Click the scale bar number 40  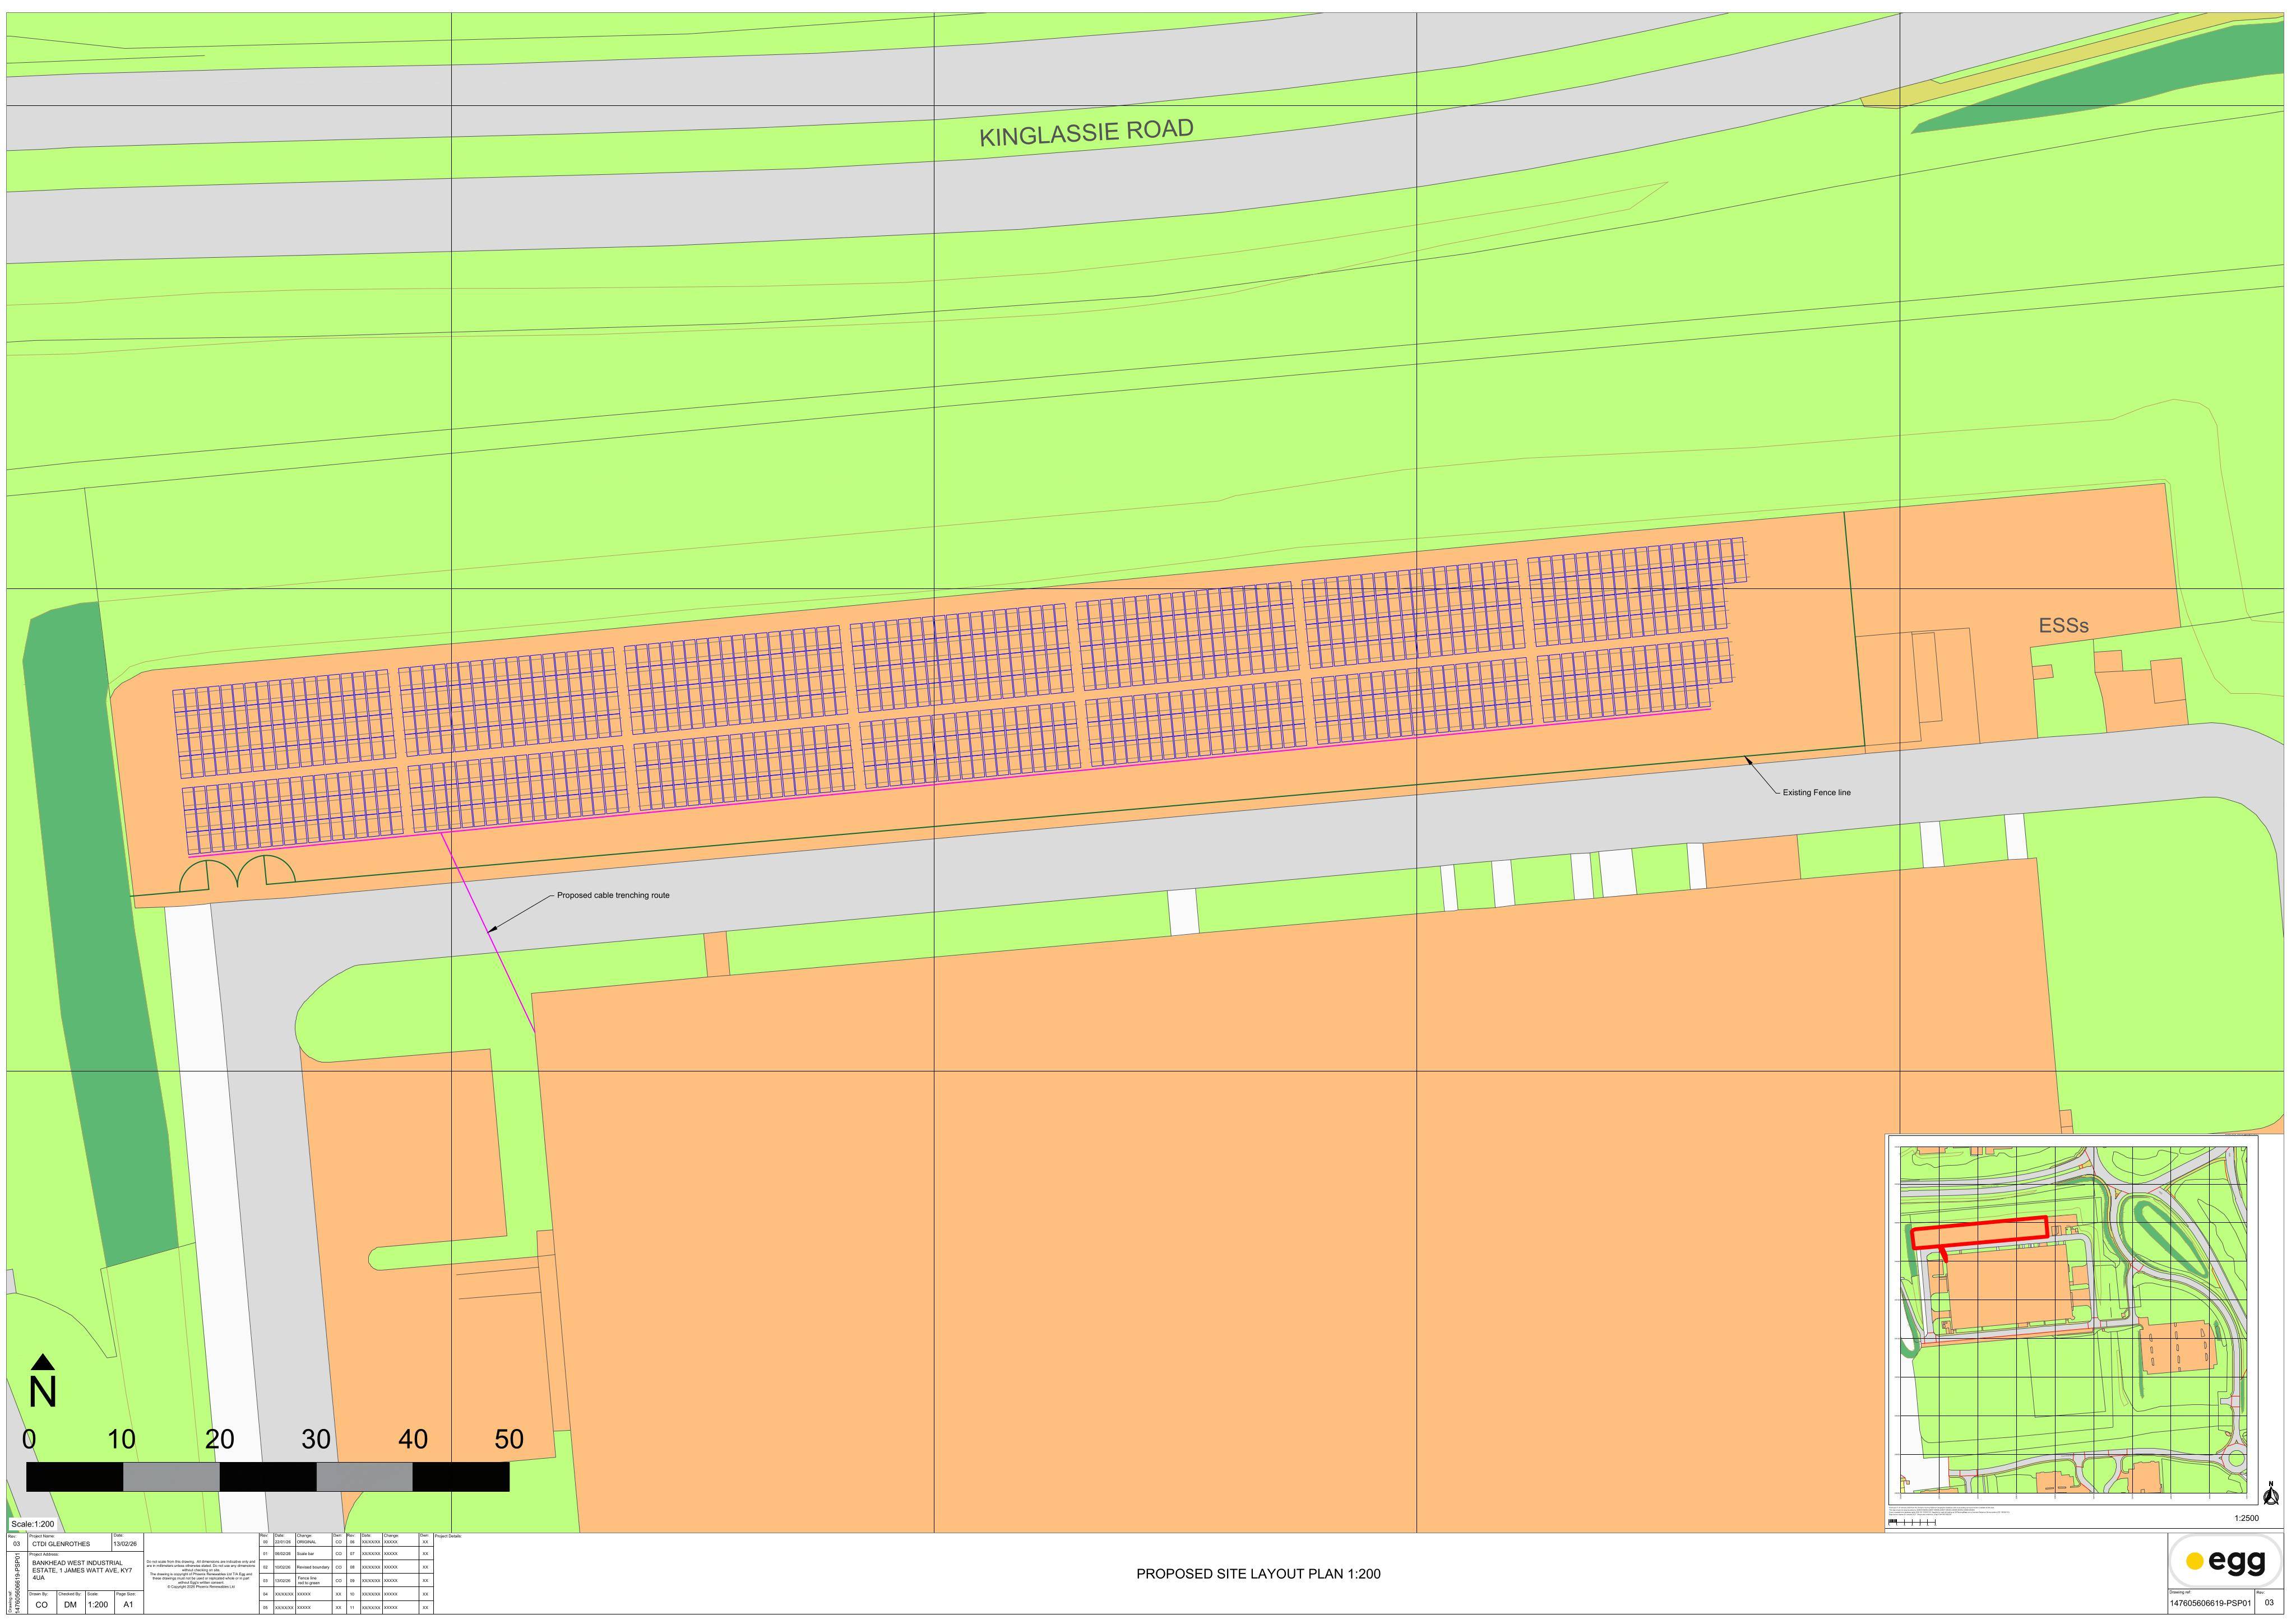pyautogui.click(x=413, y=1440)
